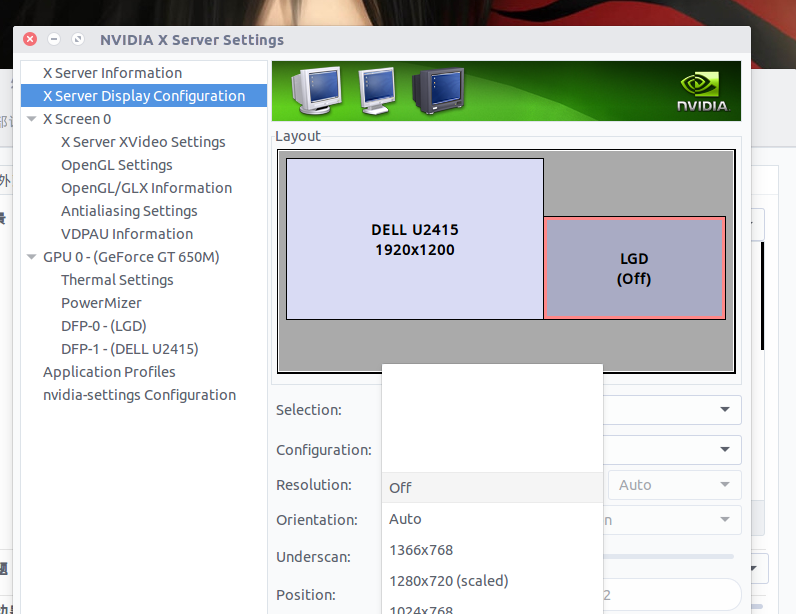
Task: Open the Configuration dropdown arrow
Action: pyautogui.click(x=725, y=449)
